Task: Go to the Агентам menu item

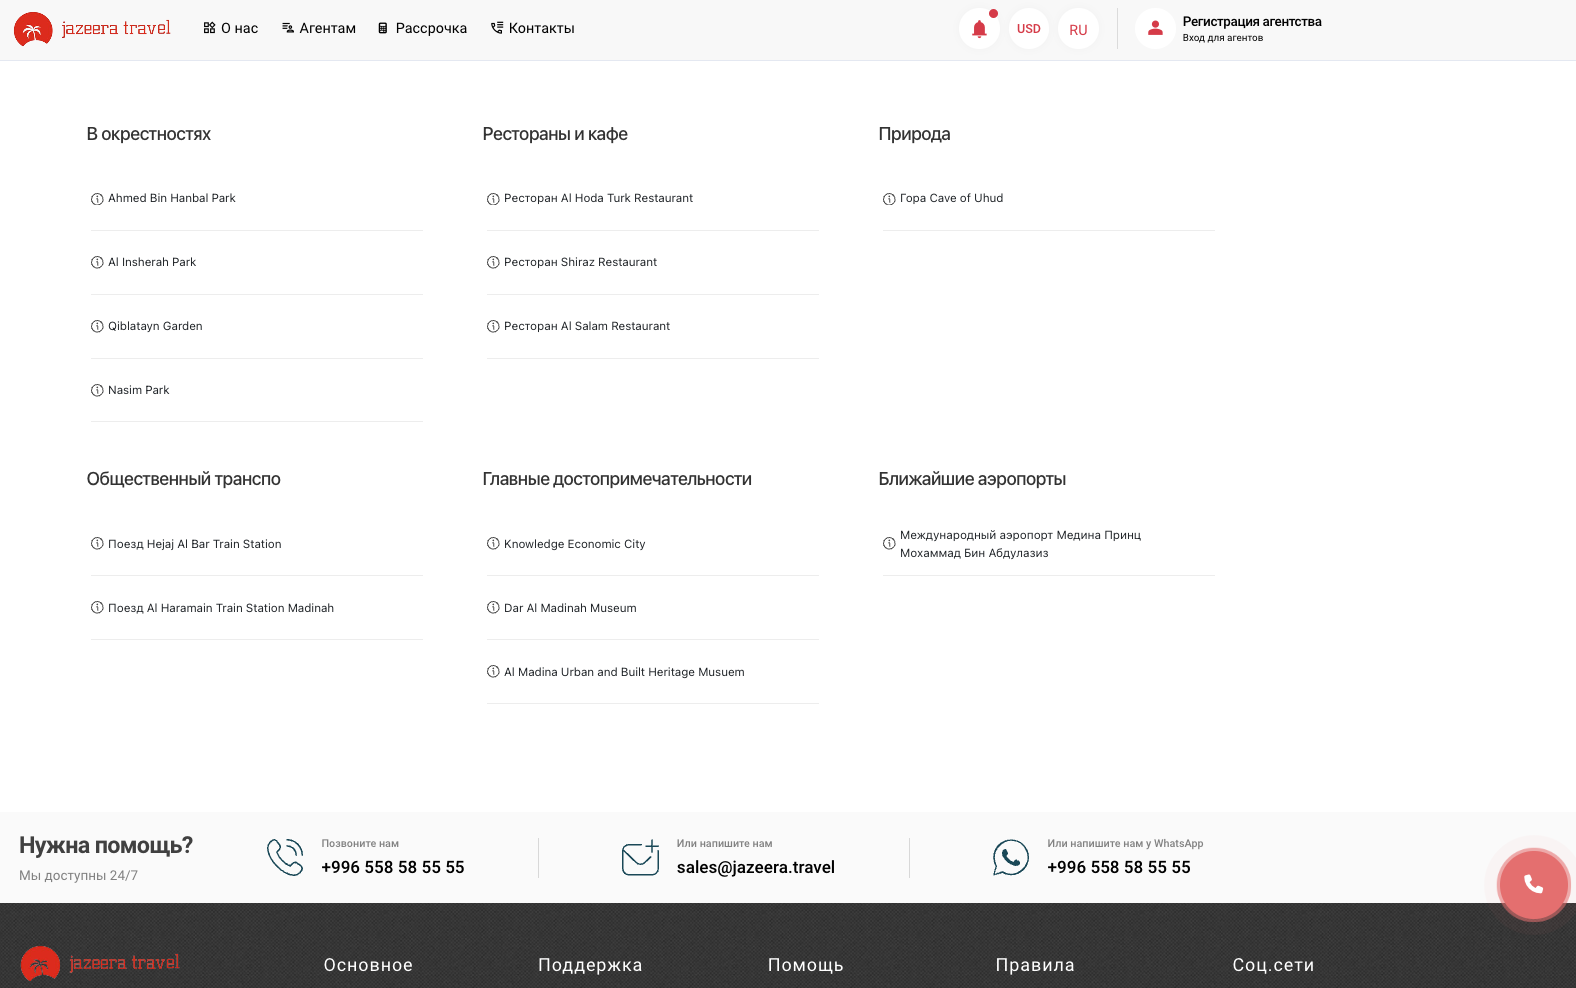Action: click(x=319, y=28)
